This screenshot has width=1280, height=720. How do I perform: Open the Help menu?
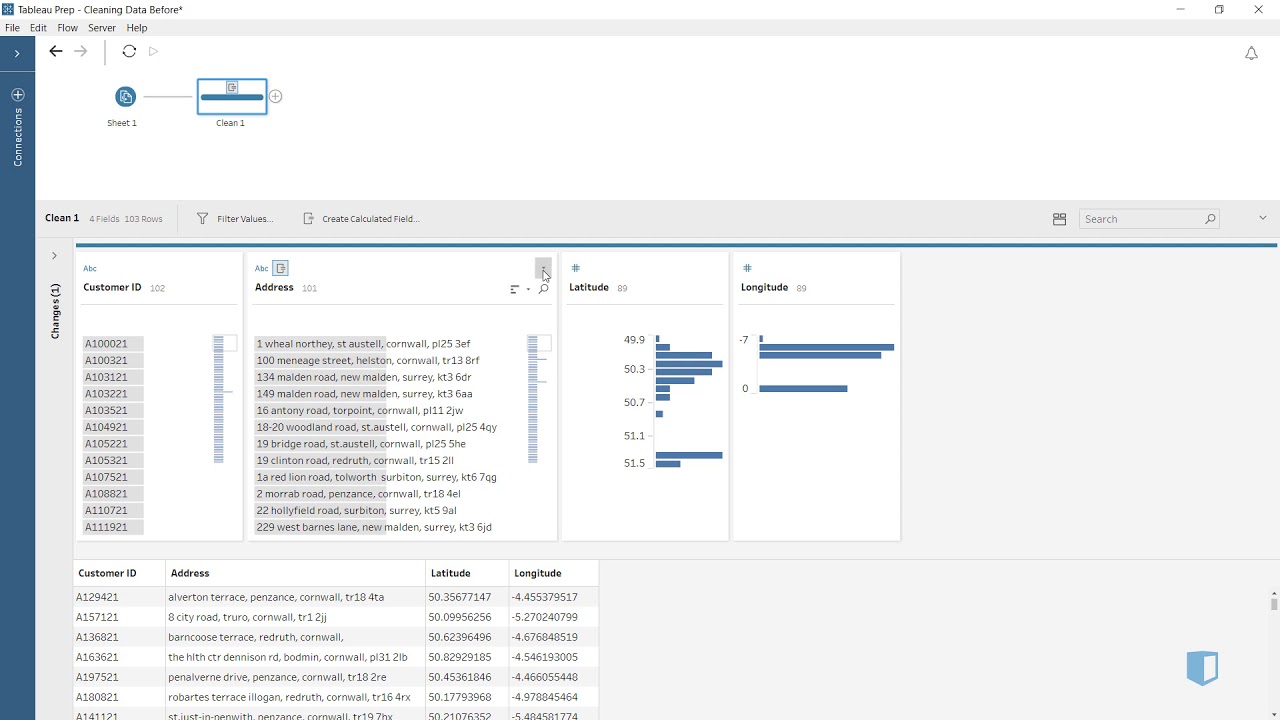tap(137, 28)
